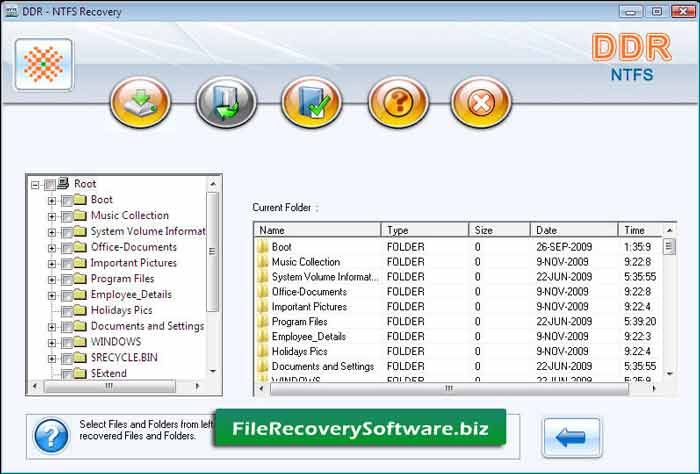Tick the WINDOWS folder checkbox
Image resolution: width=700 pixels, height=474 pixels.
(67, 343)
